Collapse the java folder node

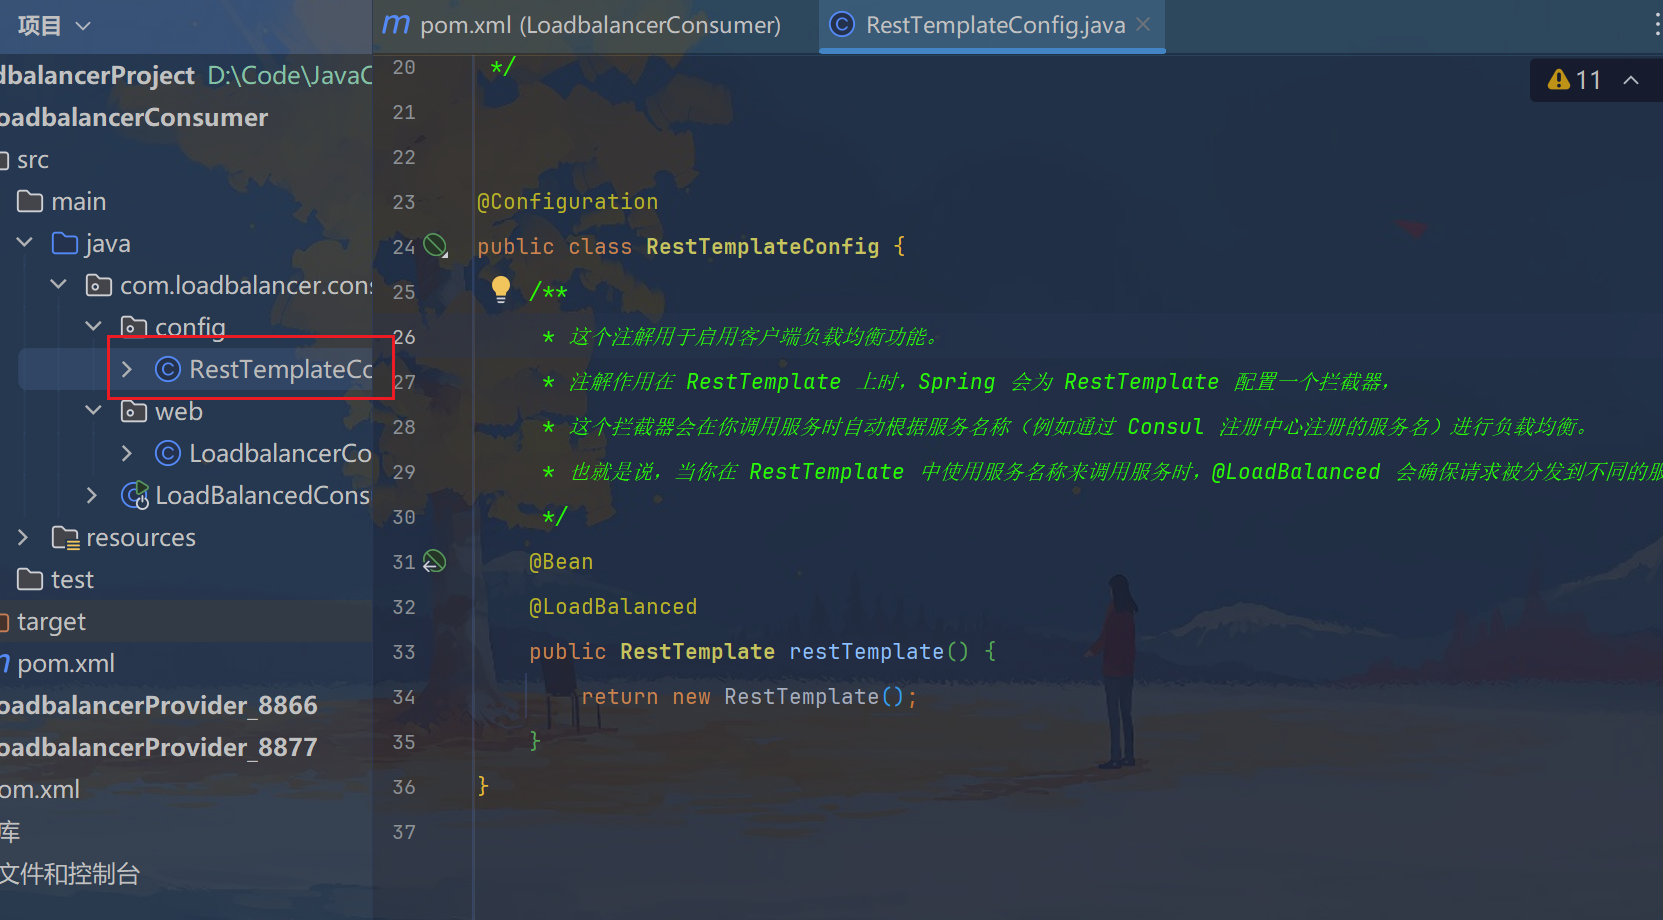25,243
